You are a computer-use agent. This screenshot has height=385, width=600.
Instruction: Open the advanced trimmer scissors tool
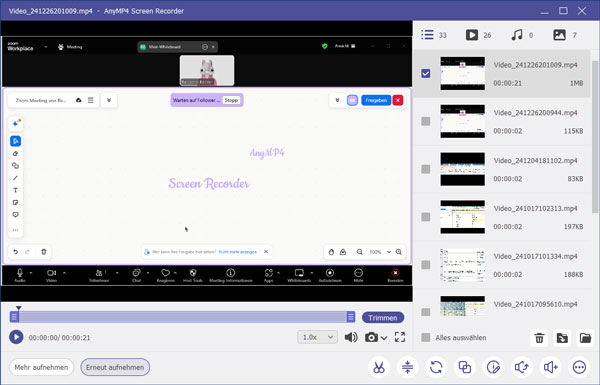coord(379,367)
